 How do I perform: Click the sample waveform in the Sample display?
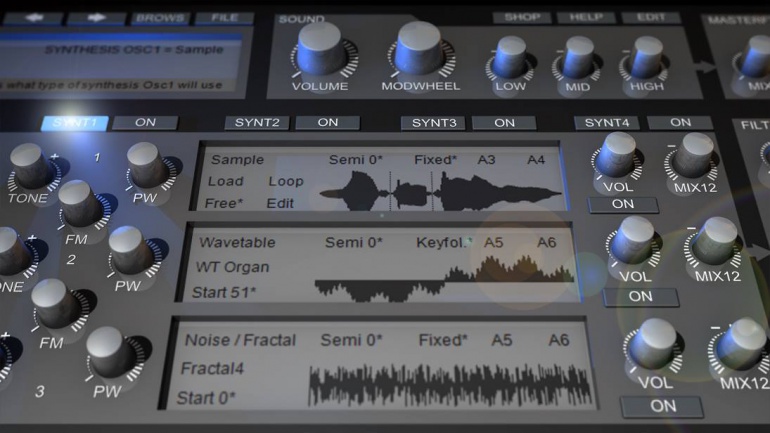click(440, 191)
